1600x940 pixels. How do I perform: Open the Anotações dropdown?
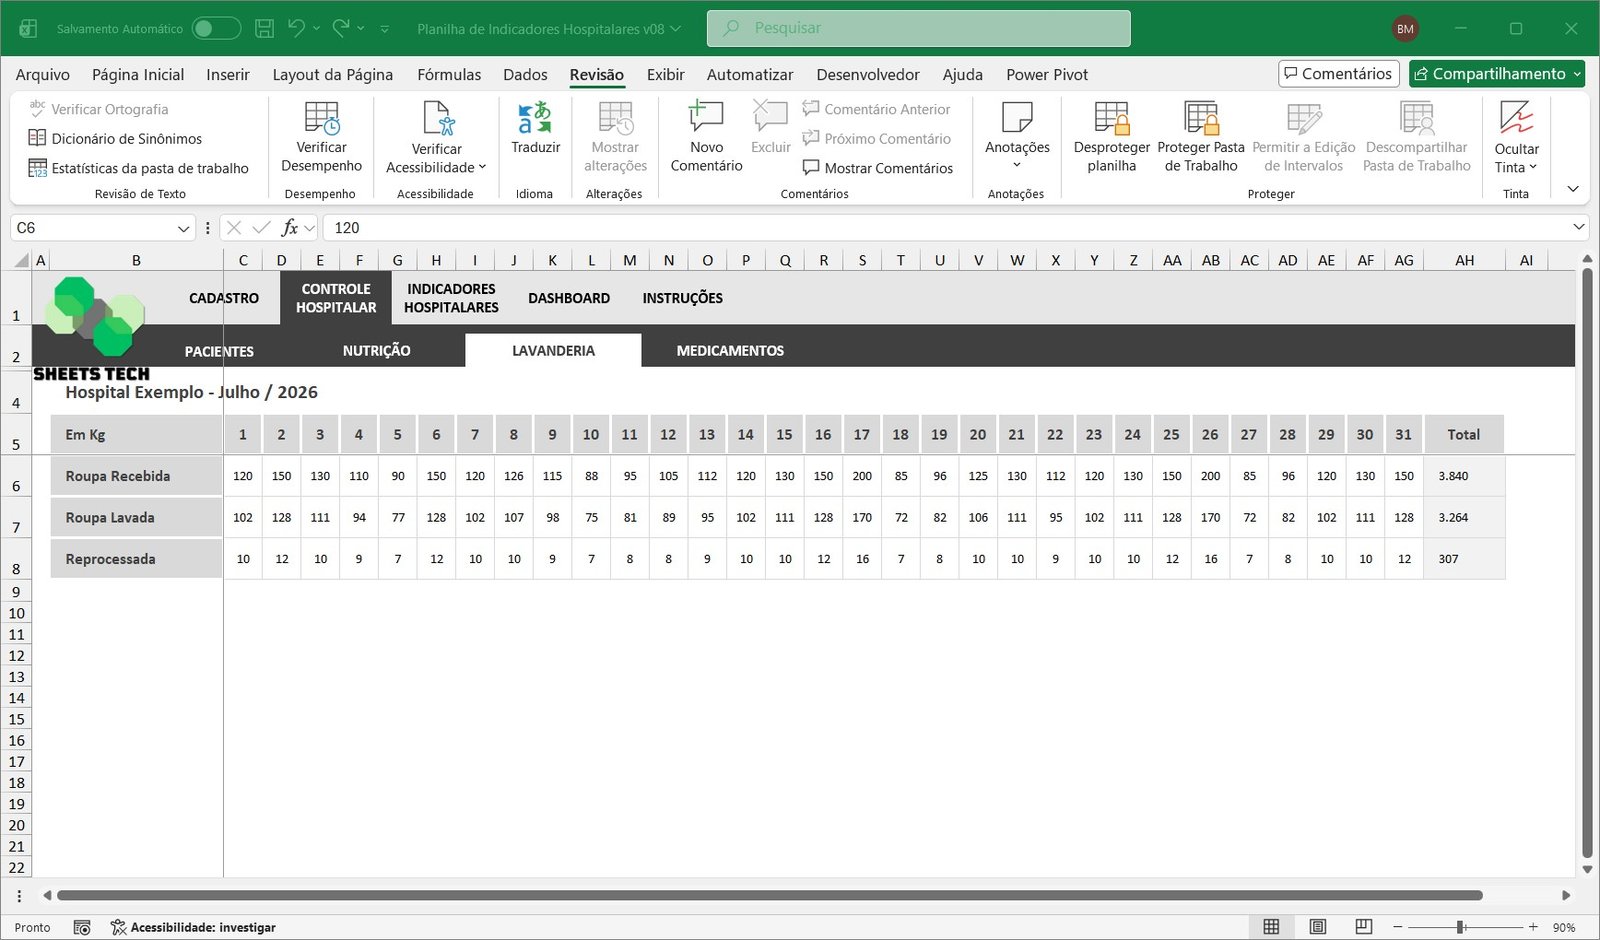click(x=1017, y=165)
